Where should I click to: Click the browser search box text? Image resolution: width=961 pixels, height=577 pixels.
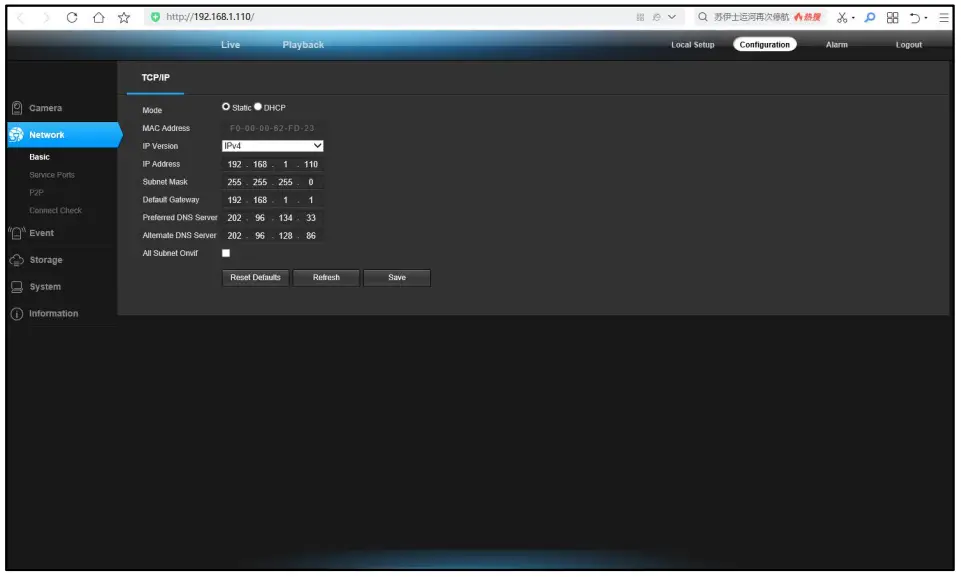point(751,17)
